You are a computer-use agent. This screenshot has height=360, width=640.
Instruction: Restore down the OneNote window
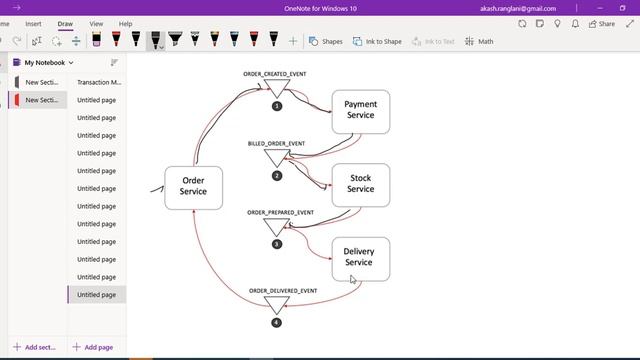622,8
